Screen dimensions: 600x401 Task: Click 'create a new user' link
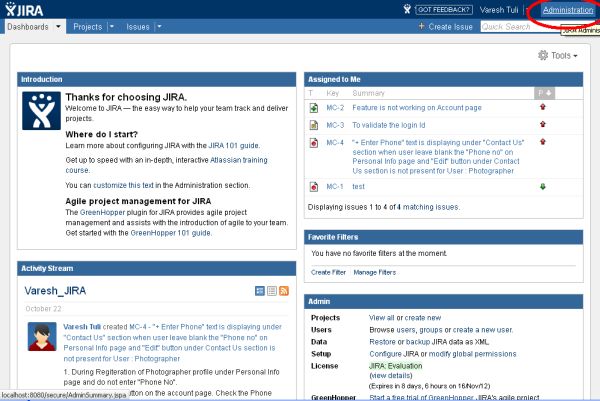(x=483, y=330)
